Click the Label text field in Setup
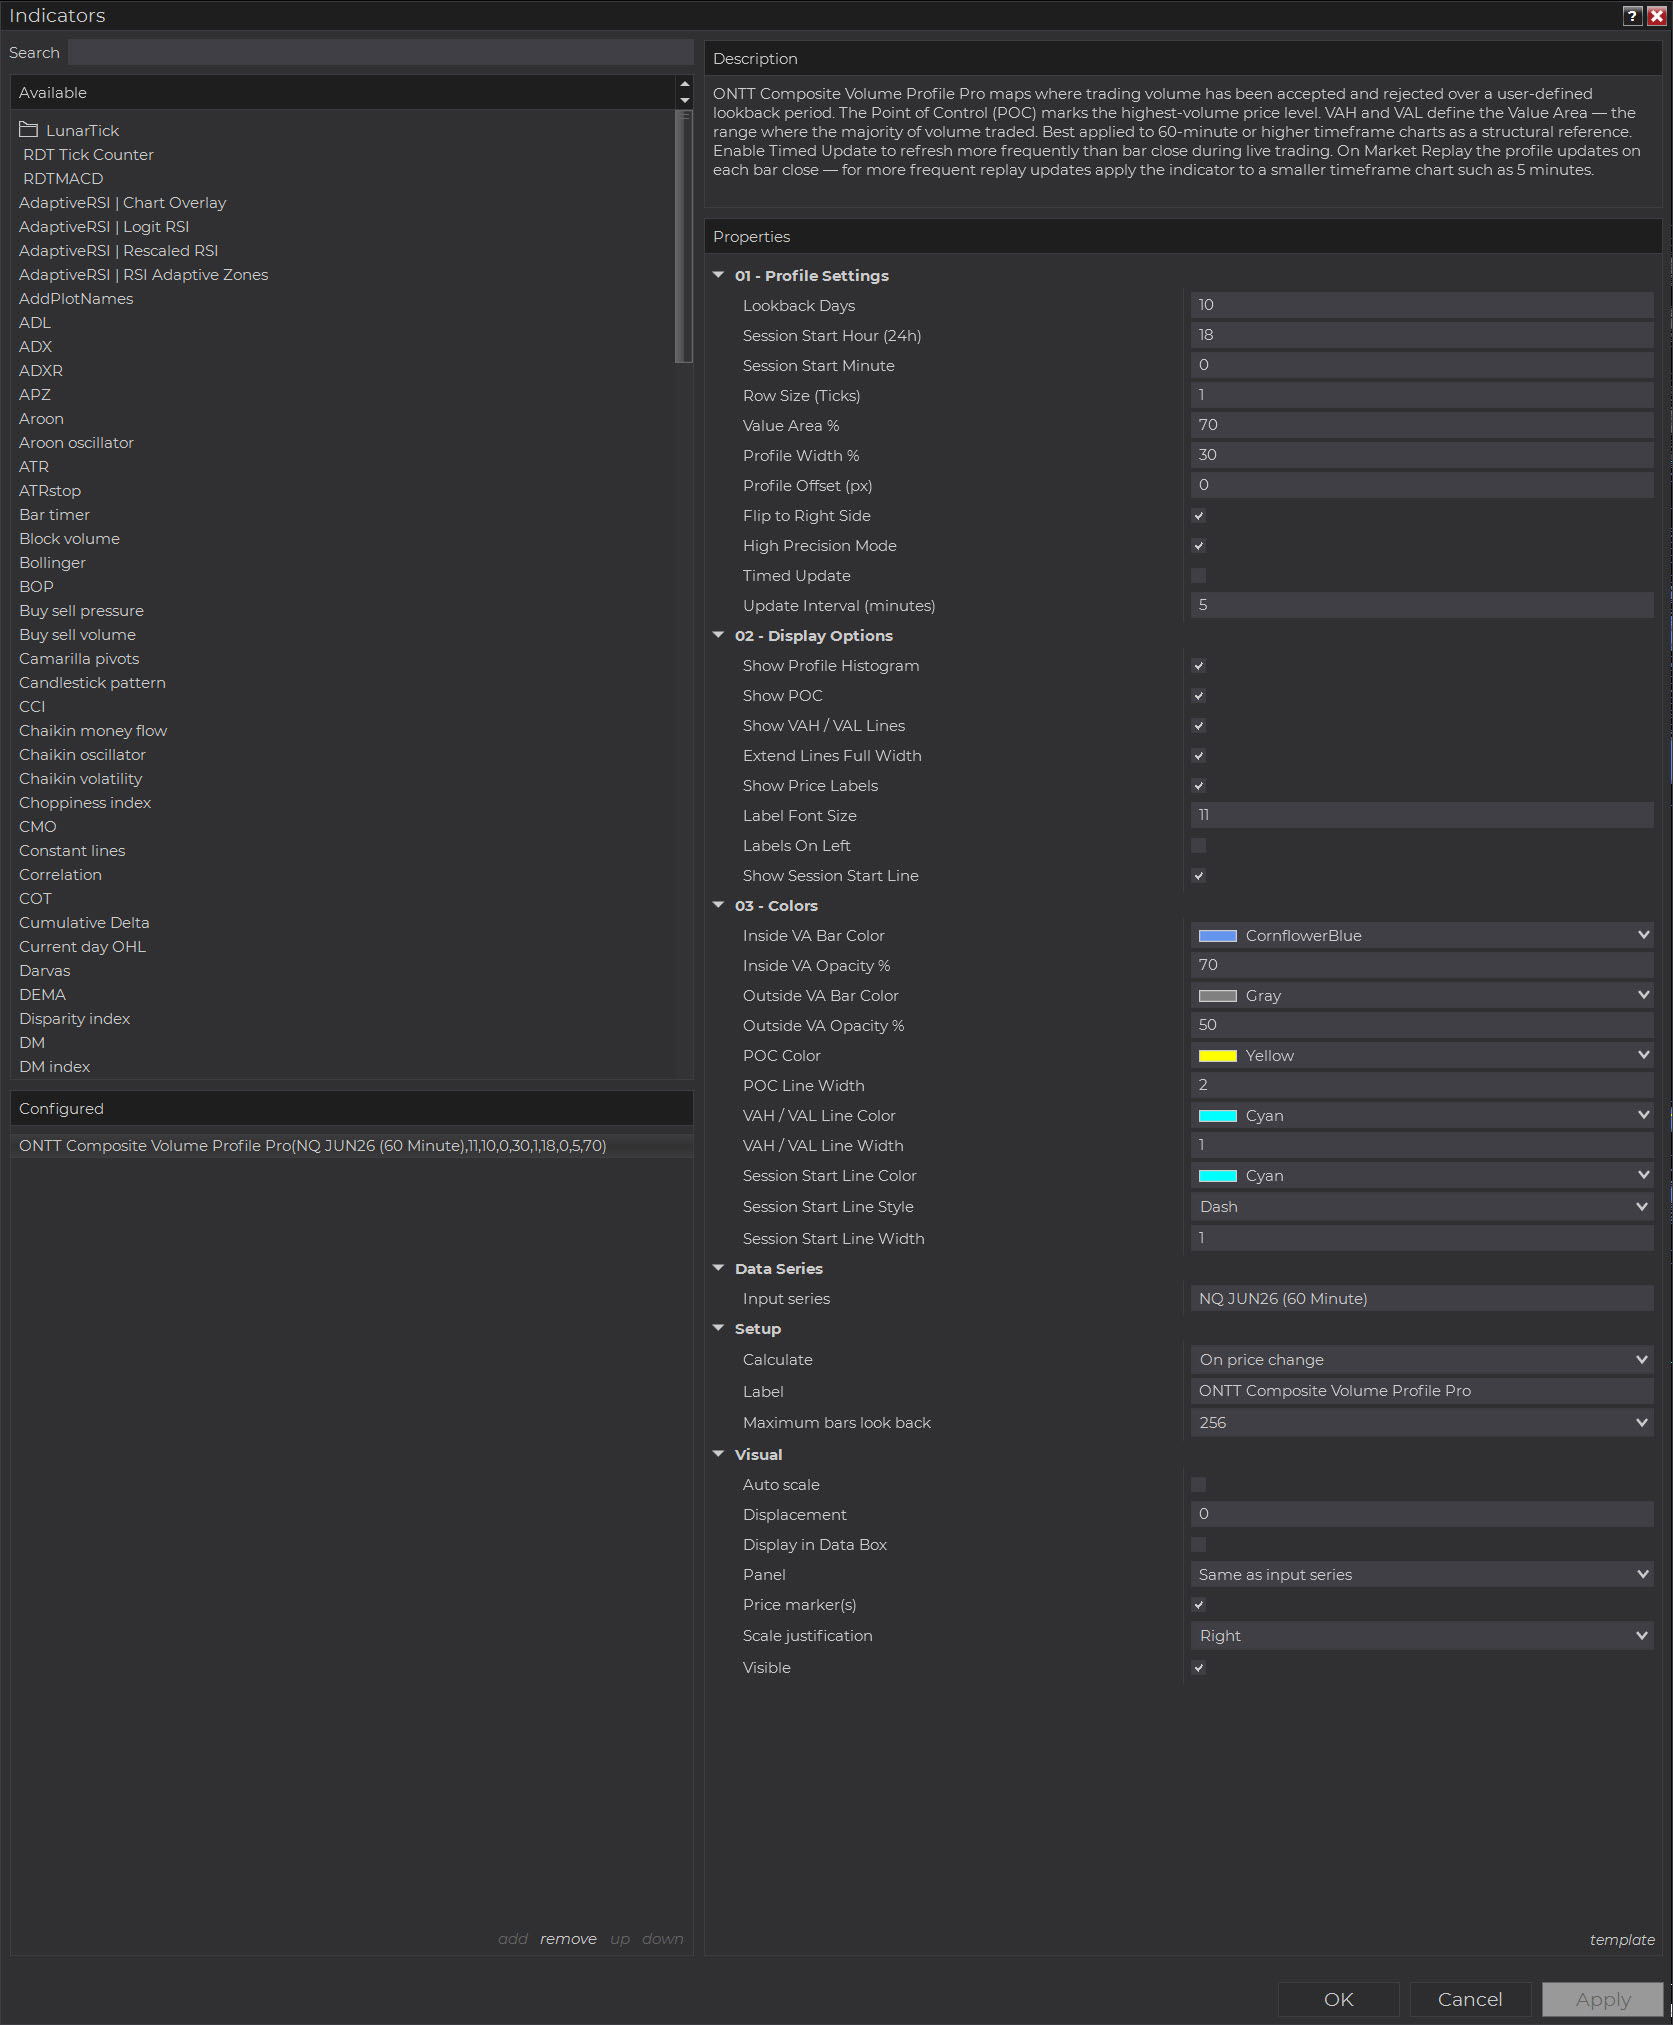 tap(1421, 1391)
